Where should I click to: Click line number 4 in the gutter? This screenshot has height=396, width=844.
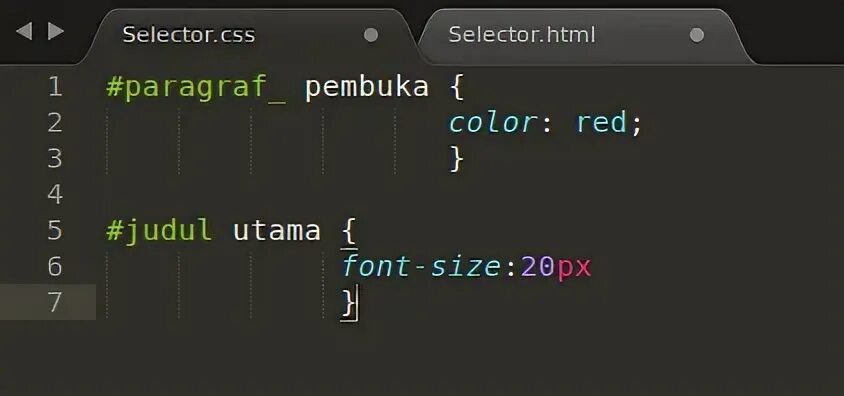pos(55,194)
